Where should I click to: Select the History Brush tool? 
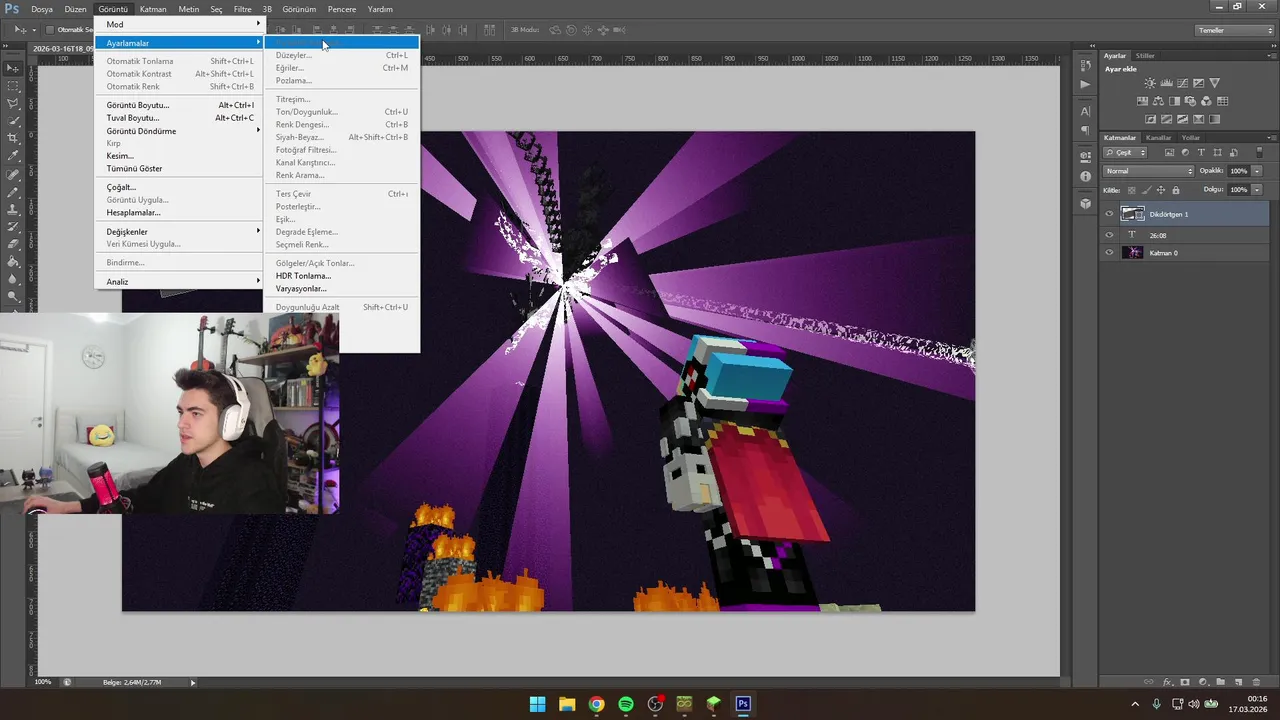coord(13,226)
